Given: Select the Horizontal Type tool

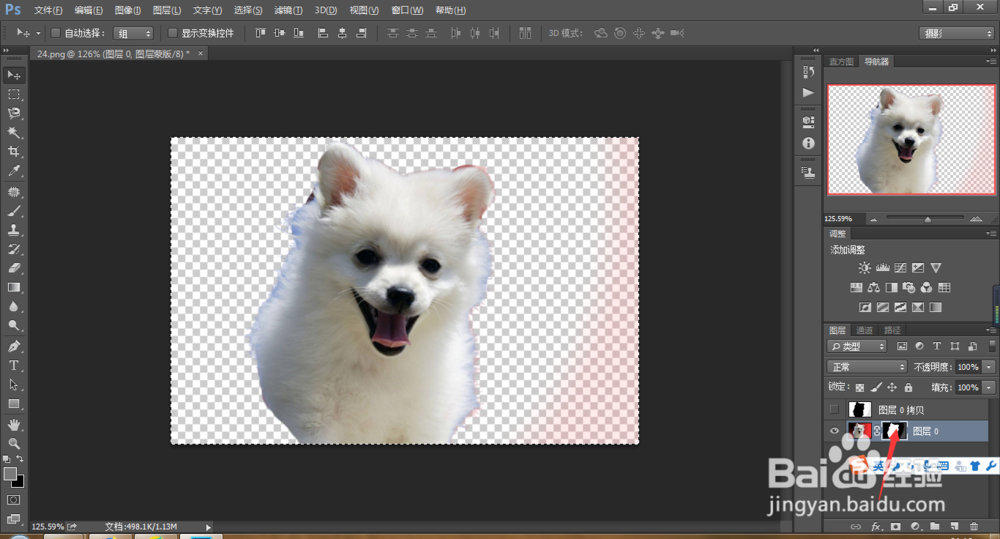Looking at the screenshot, I should click(x=14, y=365).
